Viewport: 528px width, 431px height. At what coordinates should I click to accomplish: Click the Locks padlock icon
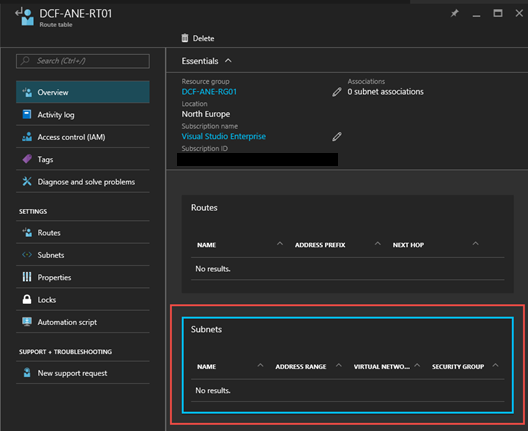coord(27,299)
